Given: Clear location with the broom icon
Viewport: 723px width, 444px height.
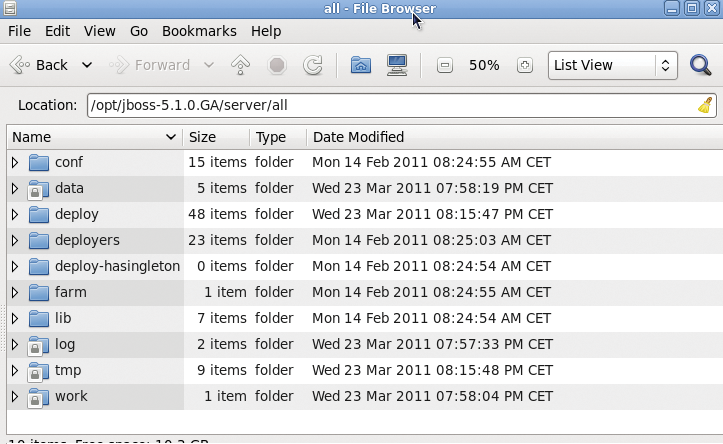Looking at the screenshot, I should pyautogui.click(x=705, y=105).
